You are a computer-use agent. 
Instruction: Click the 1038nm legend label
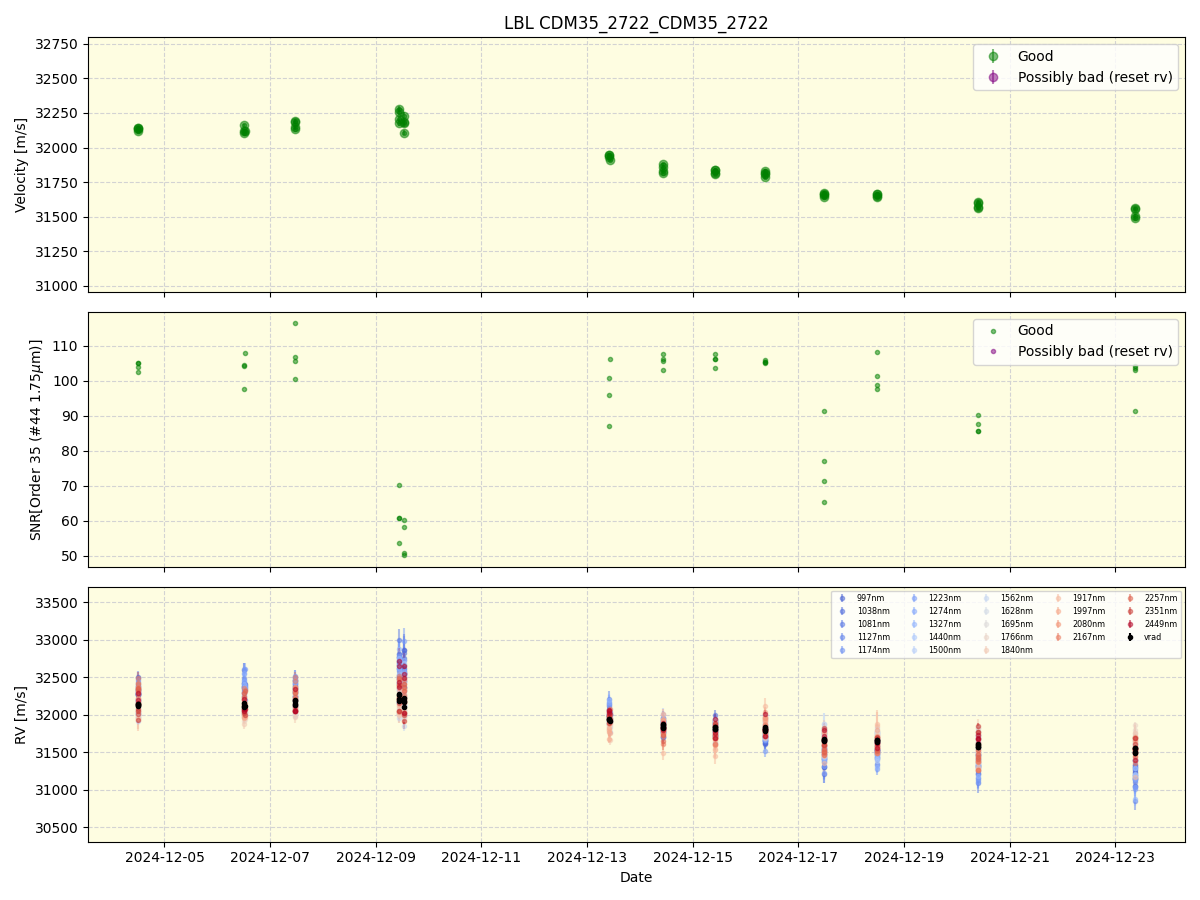tap(873, 611)
